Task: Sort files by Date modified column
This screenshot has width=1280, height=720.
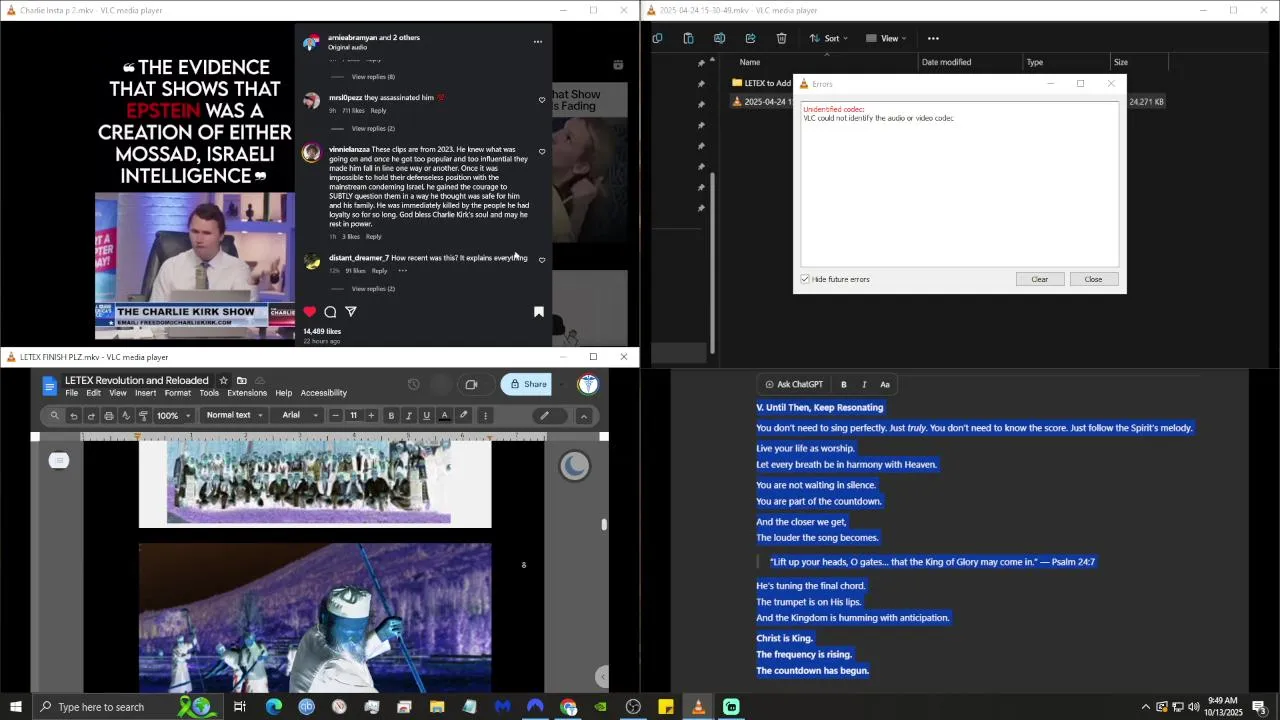Action: (x=946, y=62)
